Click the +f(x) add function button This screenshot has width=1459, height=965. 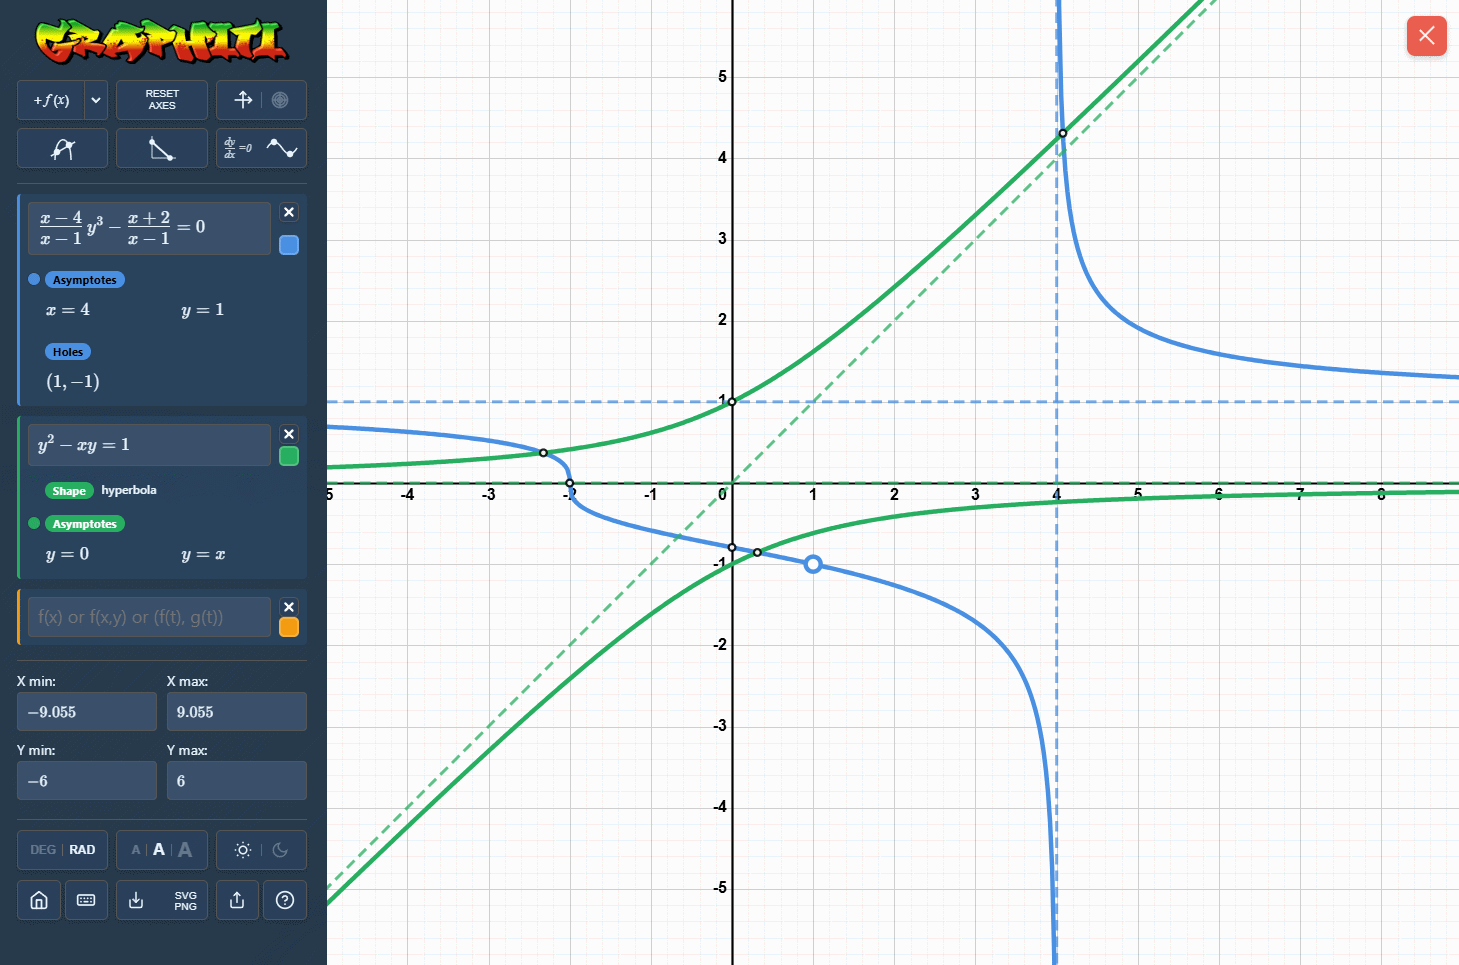(51, 100)
